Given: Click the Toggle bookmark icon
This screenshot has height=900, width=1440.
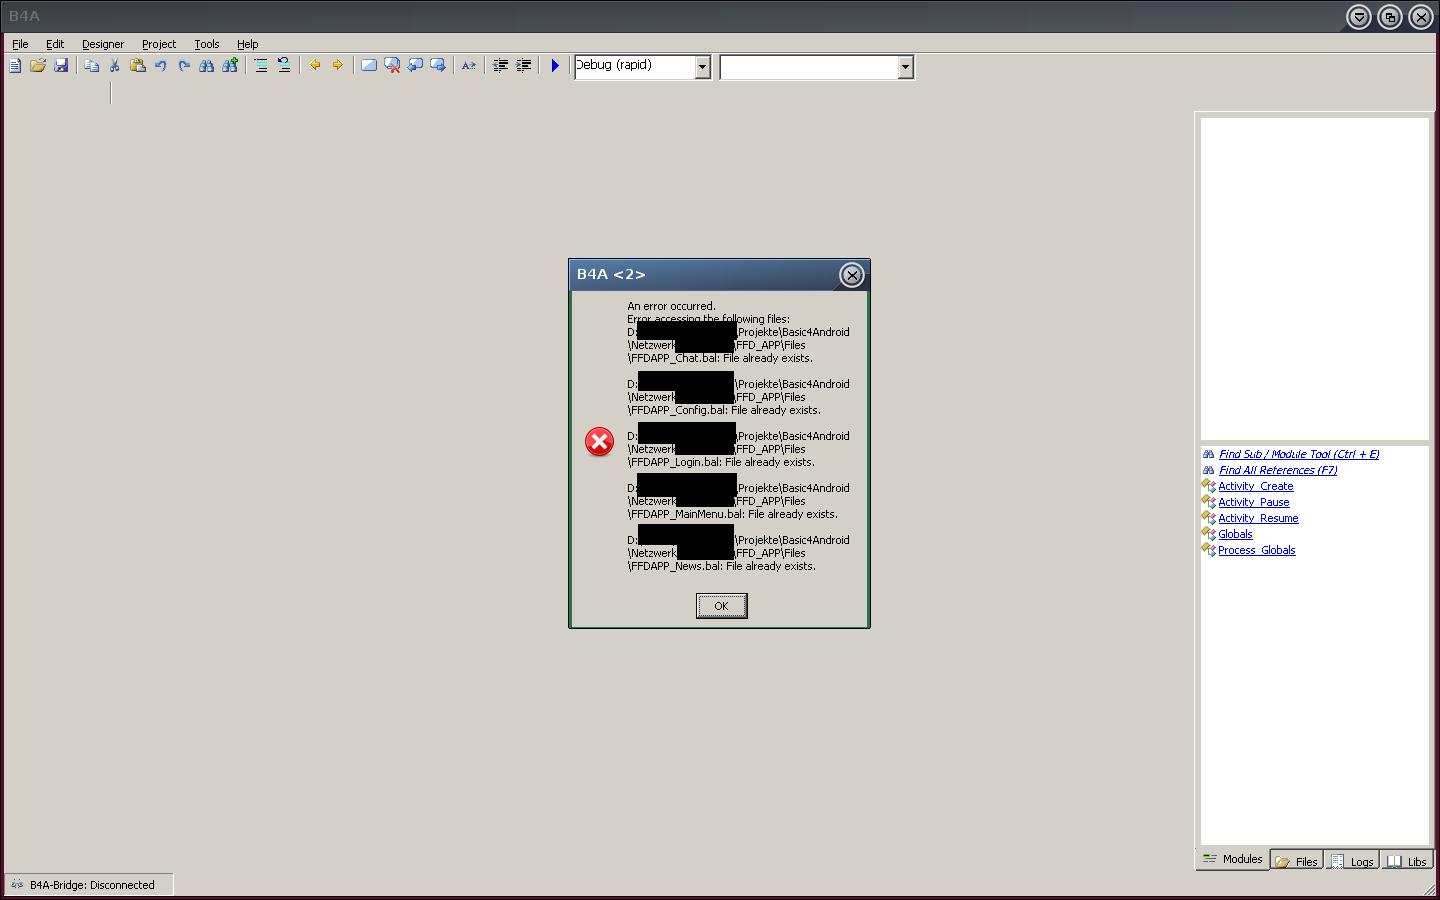Looking at the screenshot, I should pos(369,65).
